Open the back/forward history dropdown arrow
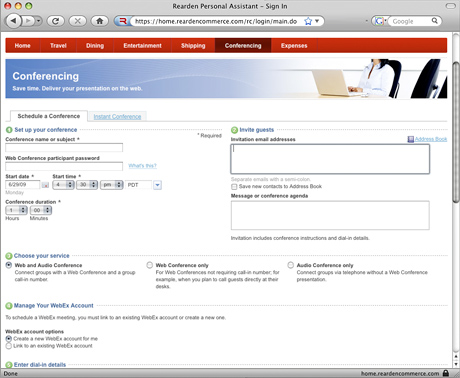The width and height of the screenshot is (460, 378). 39,21
